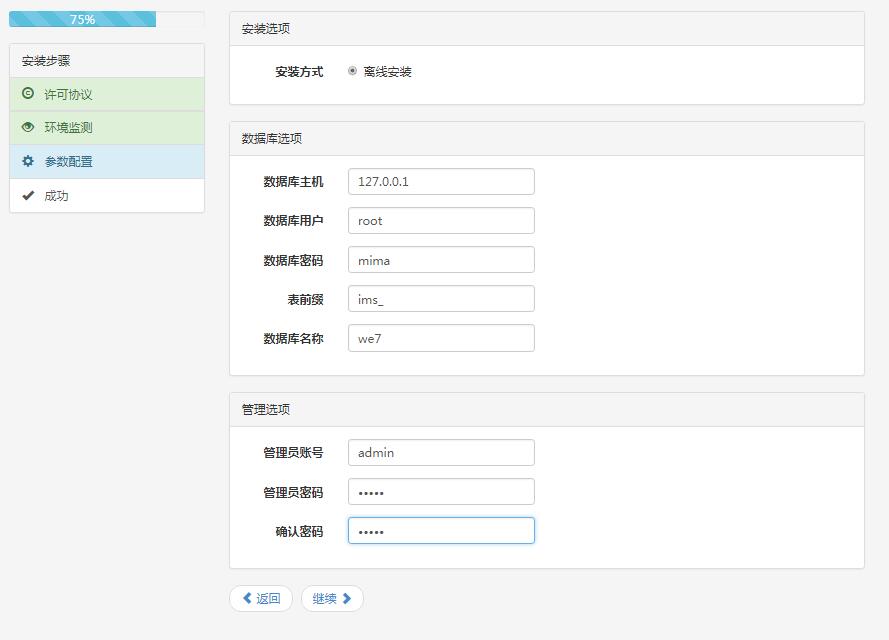This screenshot has width=889, height=640.
Task: Click the 返回 back button
Action: pos(261,598)
